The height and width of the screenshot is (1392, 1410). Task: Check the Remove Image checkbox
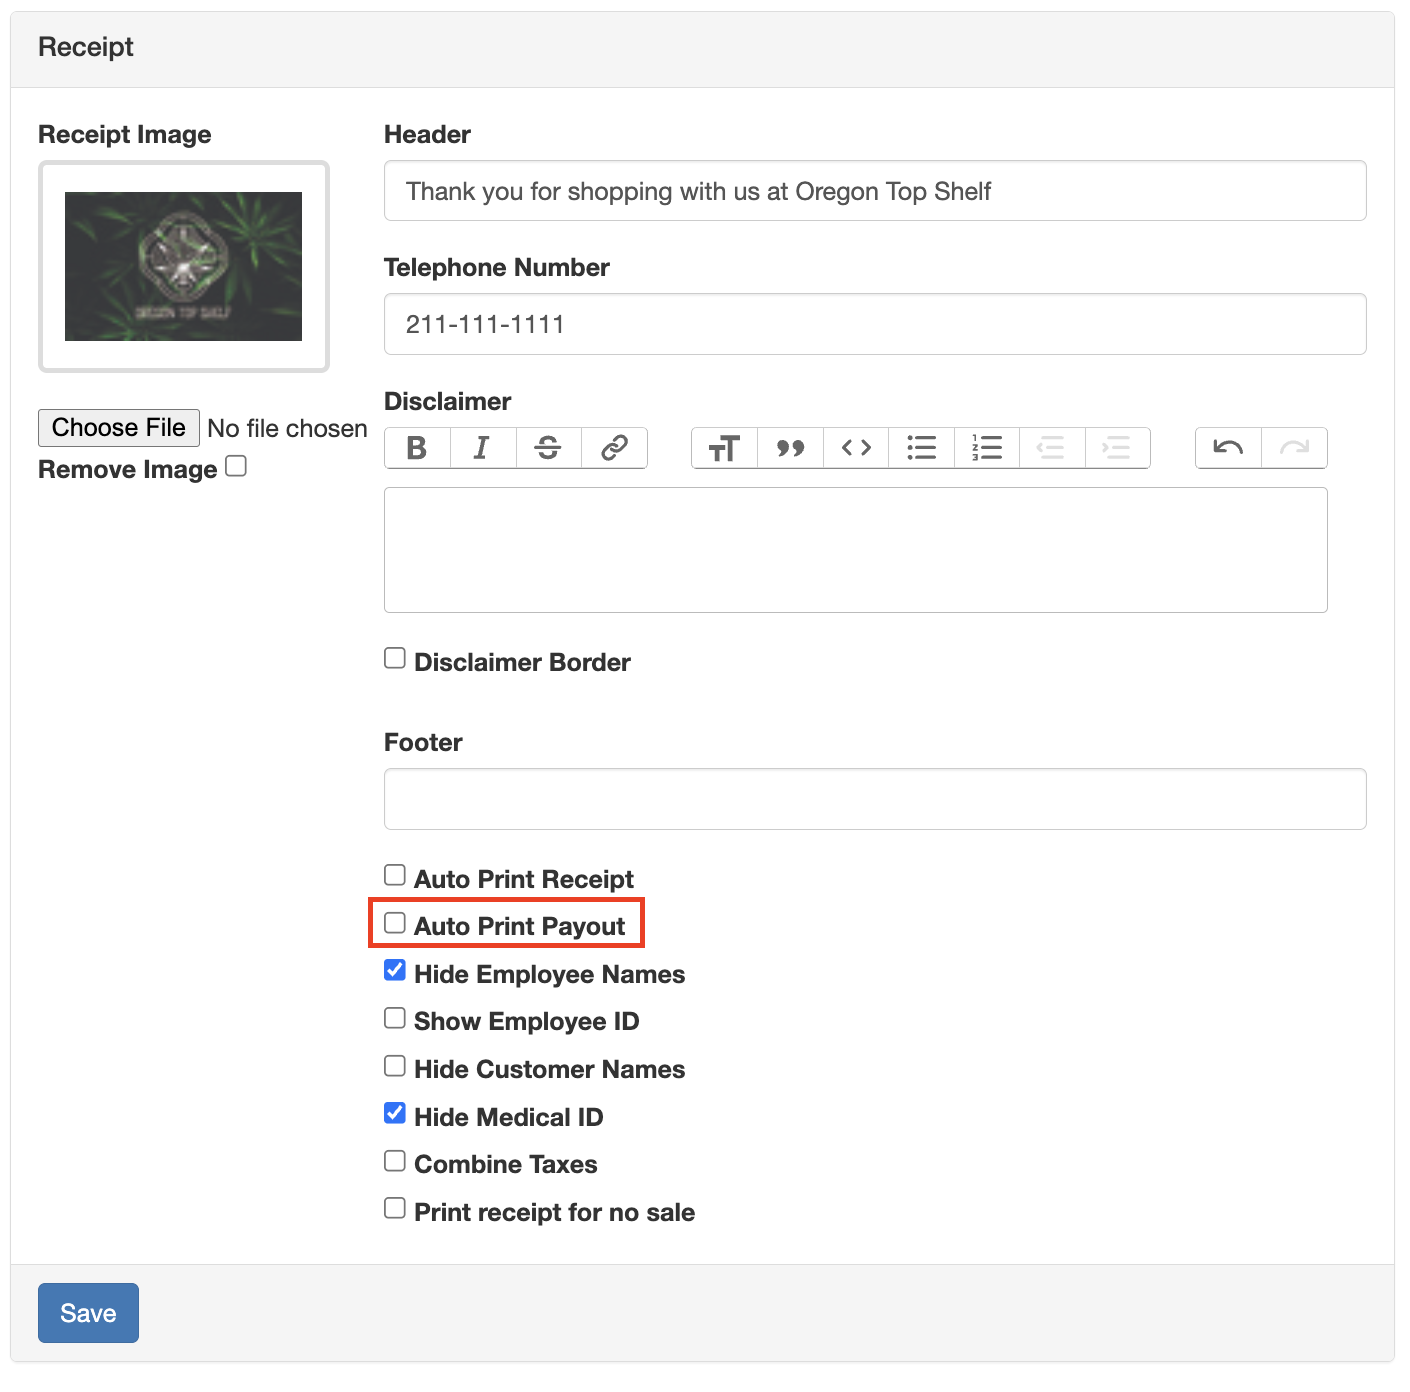(236, 466)
